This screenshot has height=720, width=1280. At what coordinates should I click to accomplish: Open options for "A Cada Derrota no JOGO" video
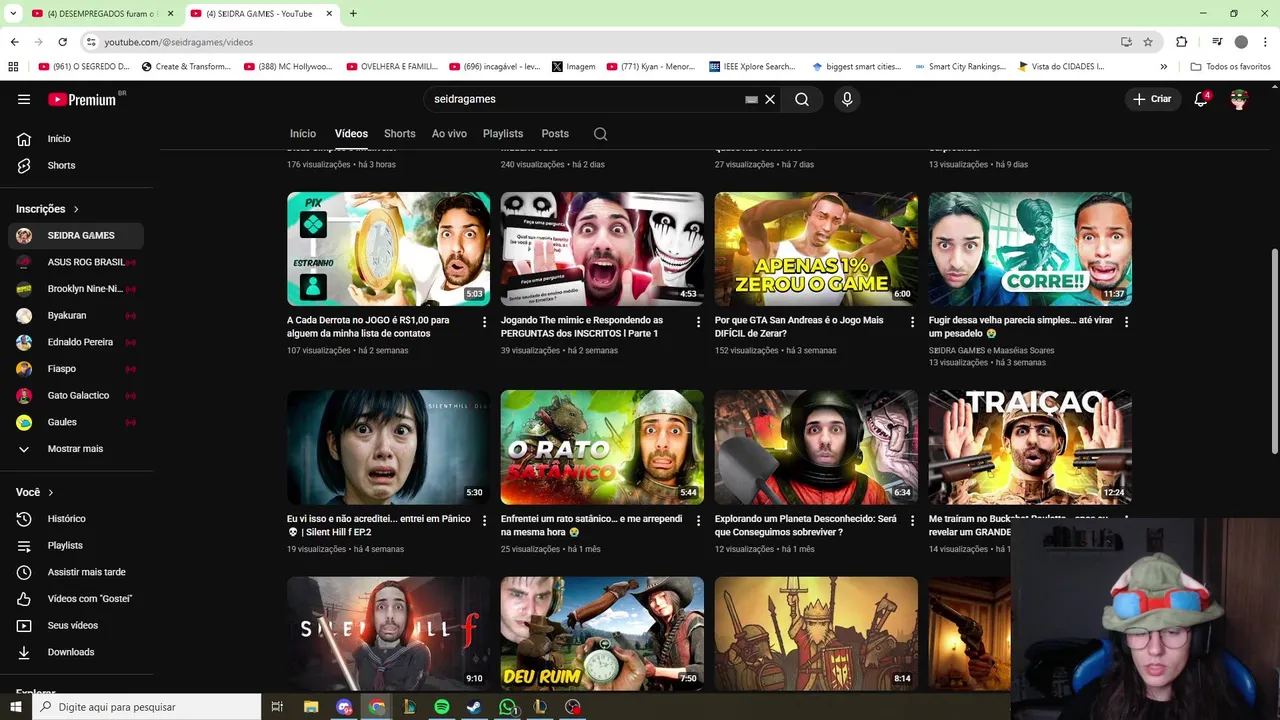484,322
